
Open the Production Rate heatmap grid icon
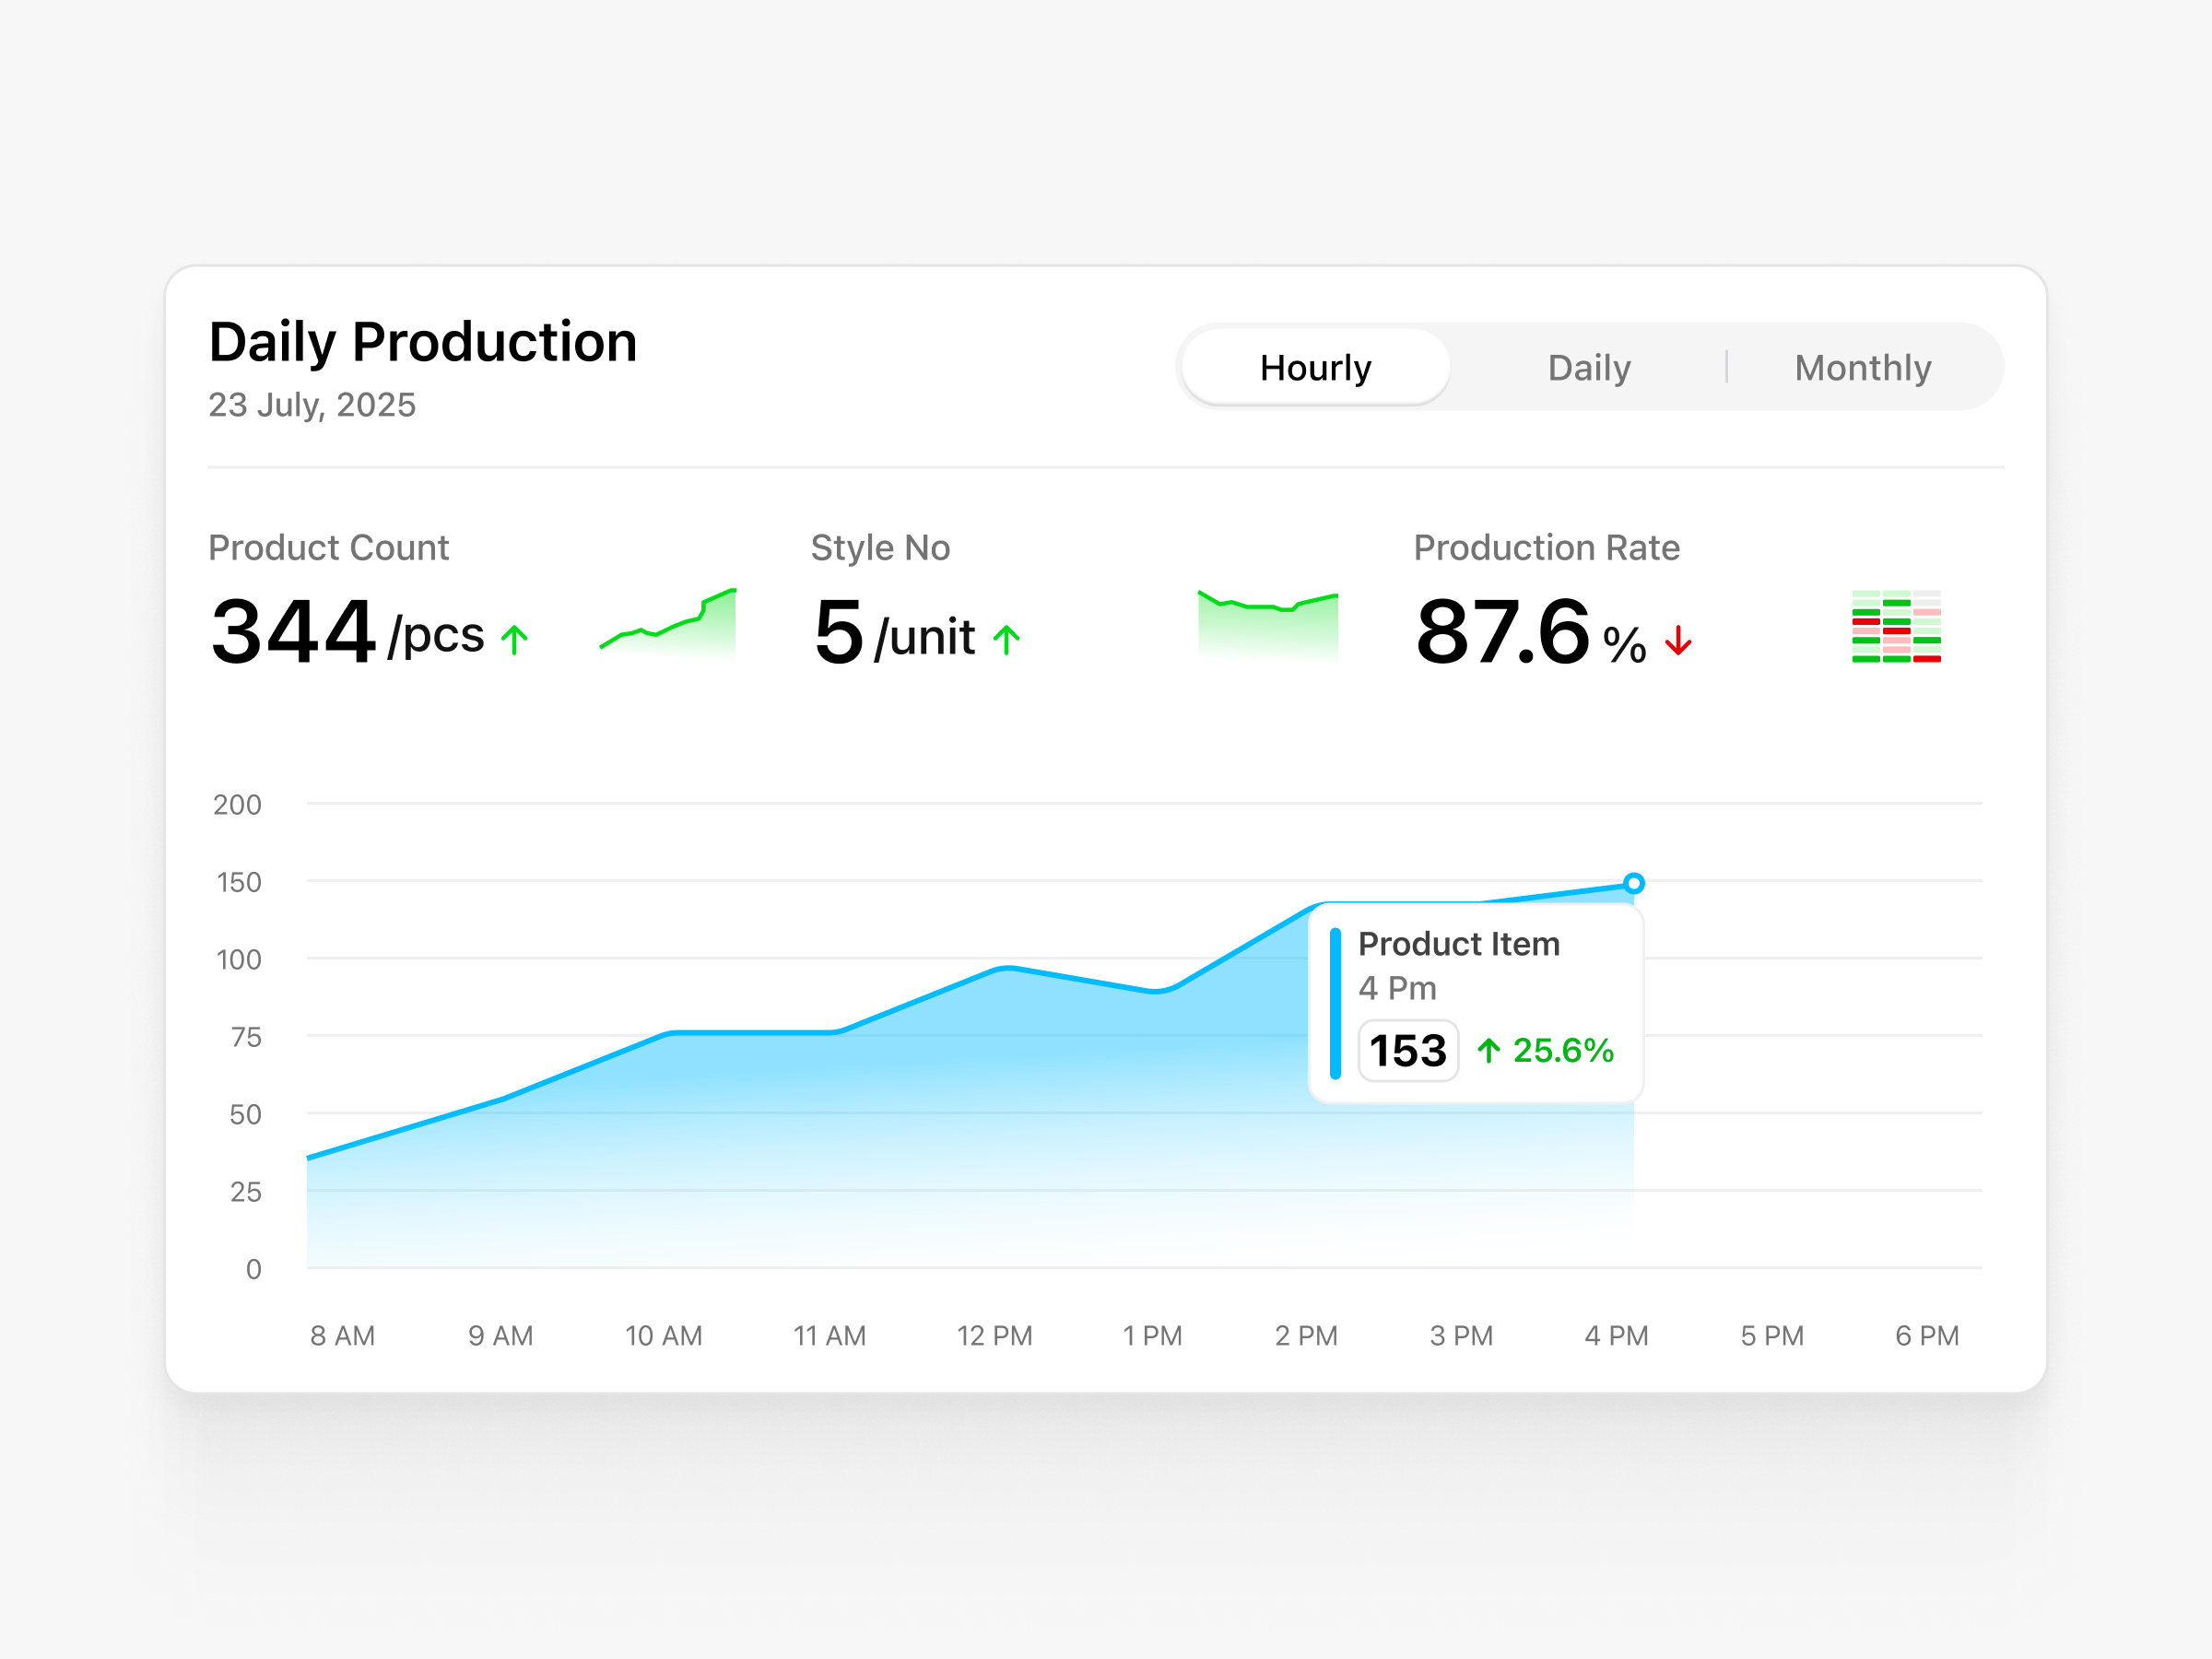(x=1895, y=628)
